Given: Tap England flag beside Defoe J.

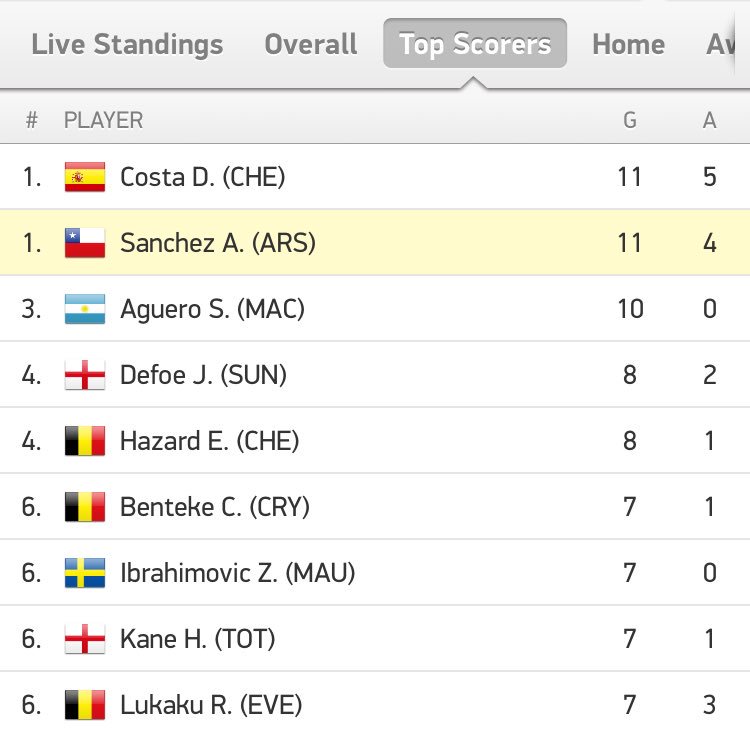Looking at the screenshot, I should point(85,375).
